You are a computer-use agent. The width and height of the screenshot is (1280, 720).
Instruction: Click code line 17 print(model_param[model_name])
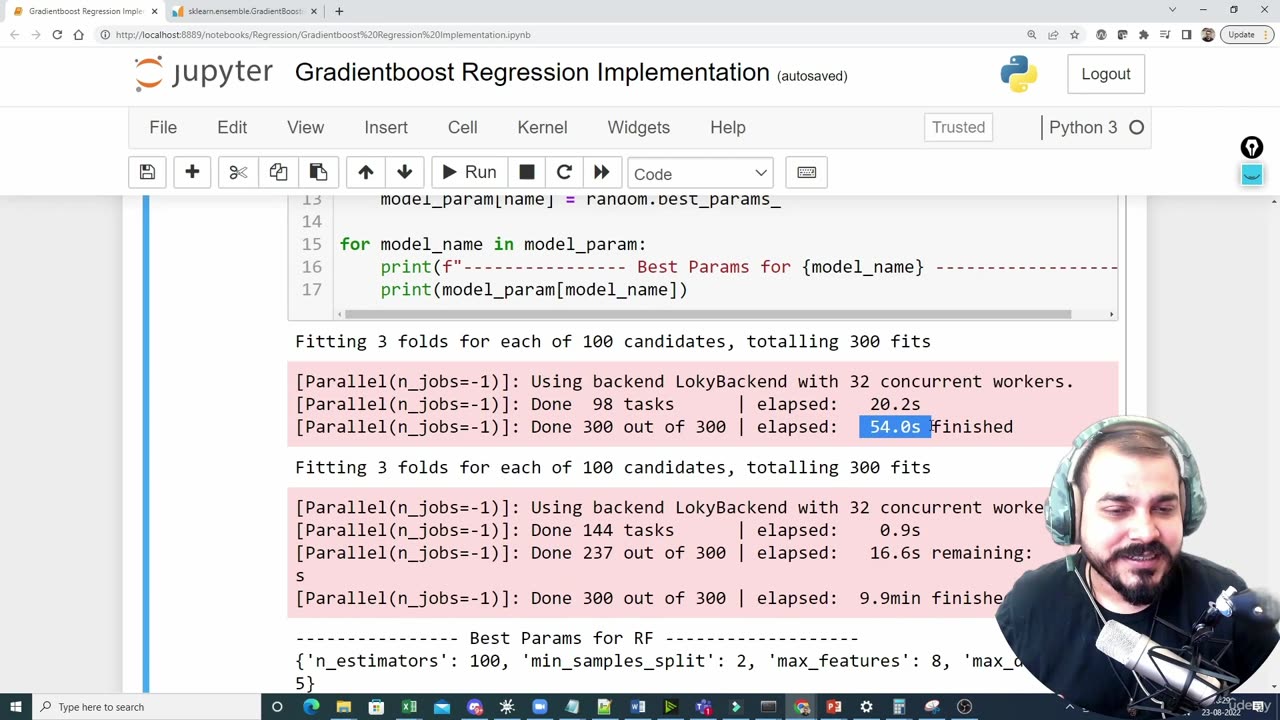534,290
